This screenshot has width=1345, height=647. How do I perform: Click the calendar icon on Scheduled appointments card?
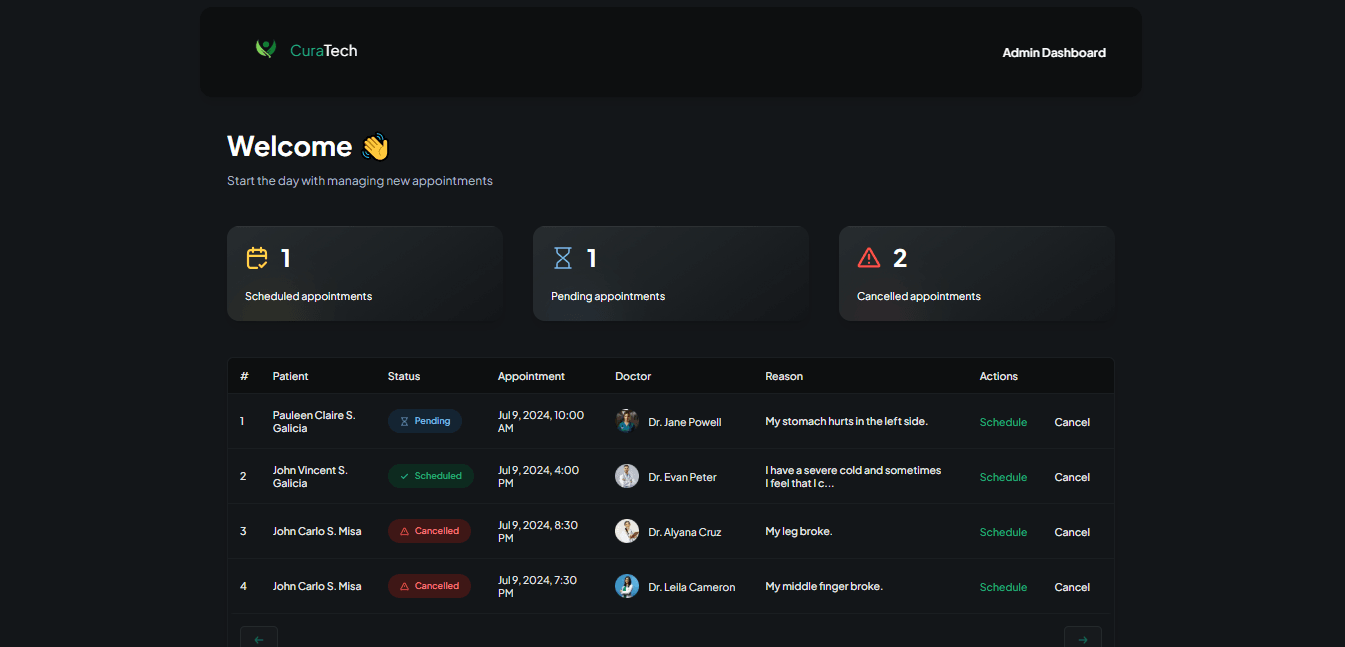[257, 258]
